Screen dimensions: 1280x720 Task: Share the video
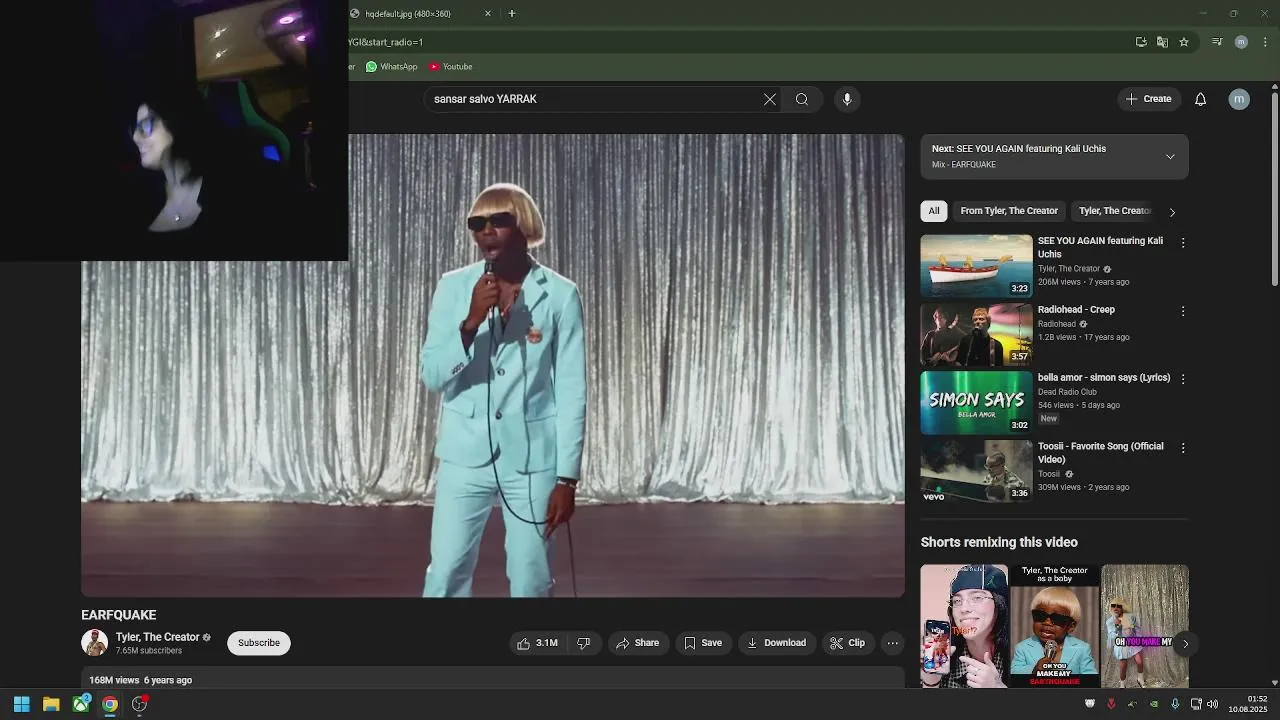pyautogui.click(x=637, y=643)
